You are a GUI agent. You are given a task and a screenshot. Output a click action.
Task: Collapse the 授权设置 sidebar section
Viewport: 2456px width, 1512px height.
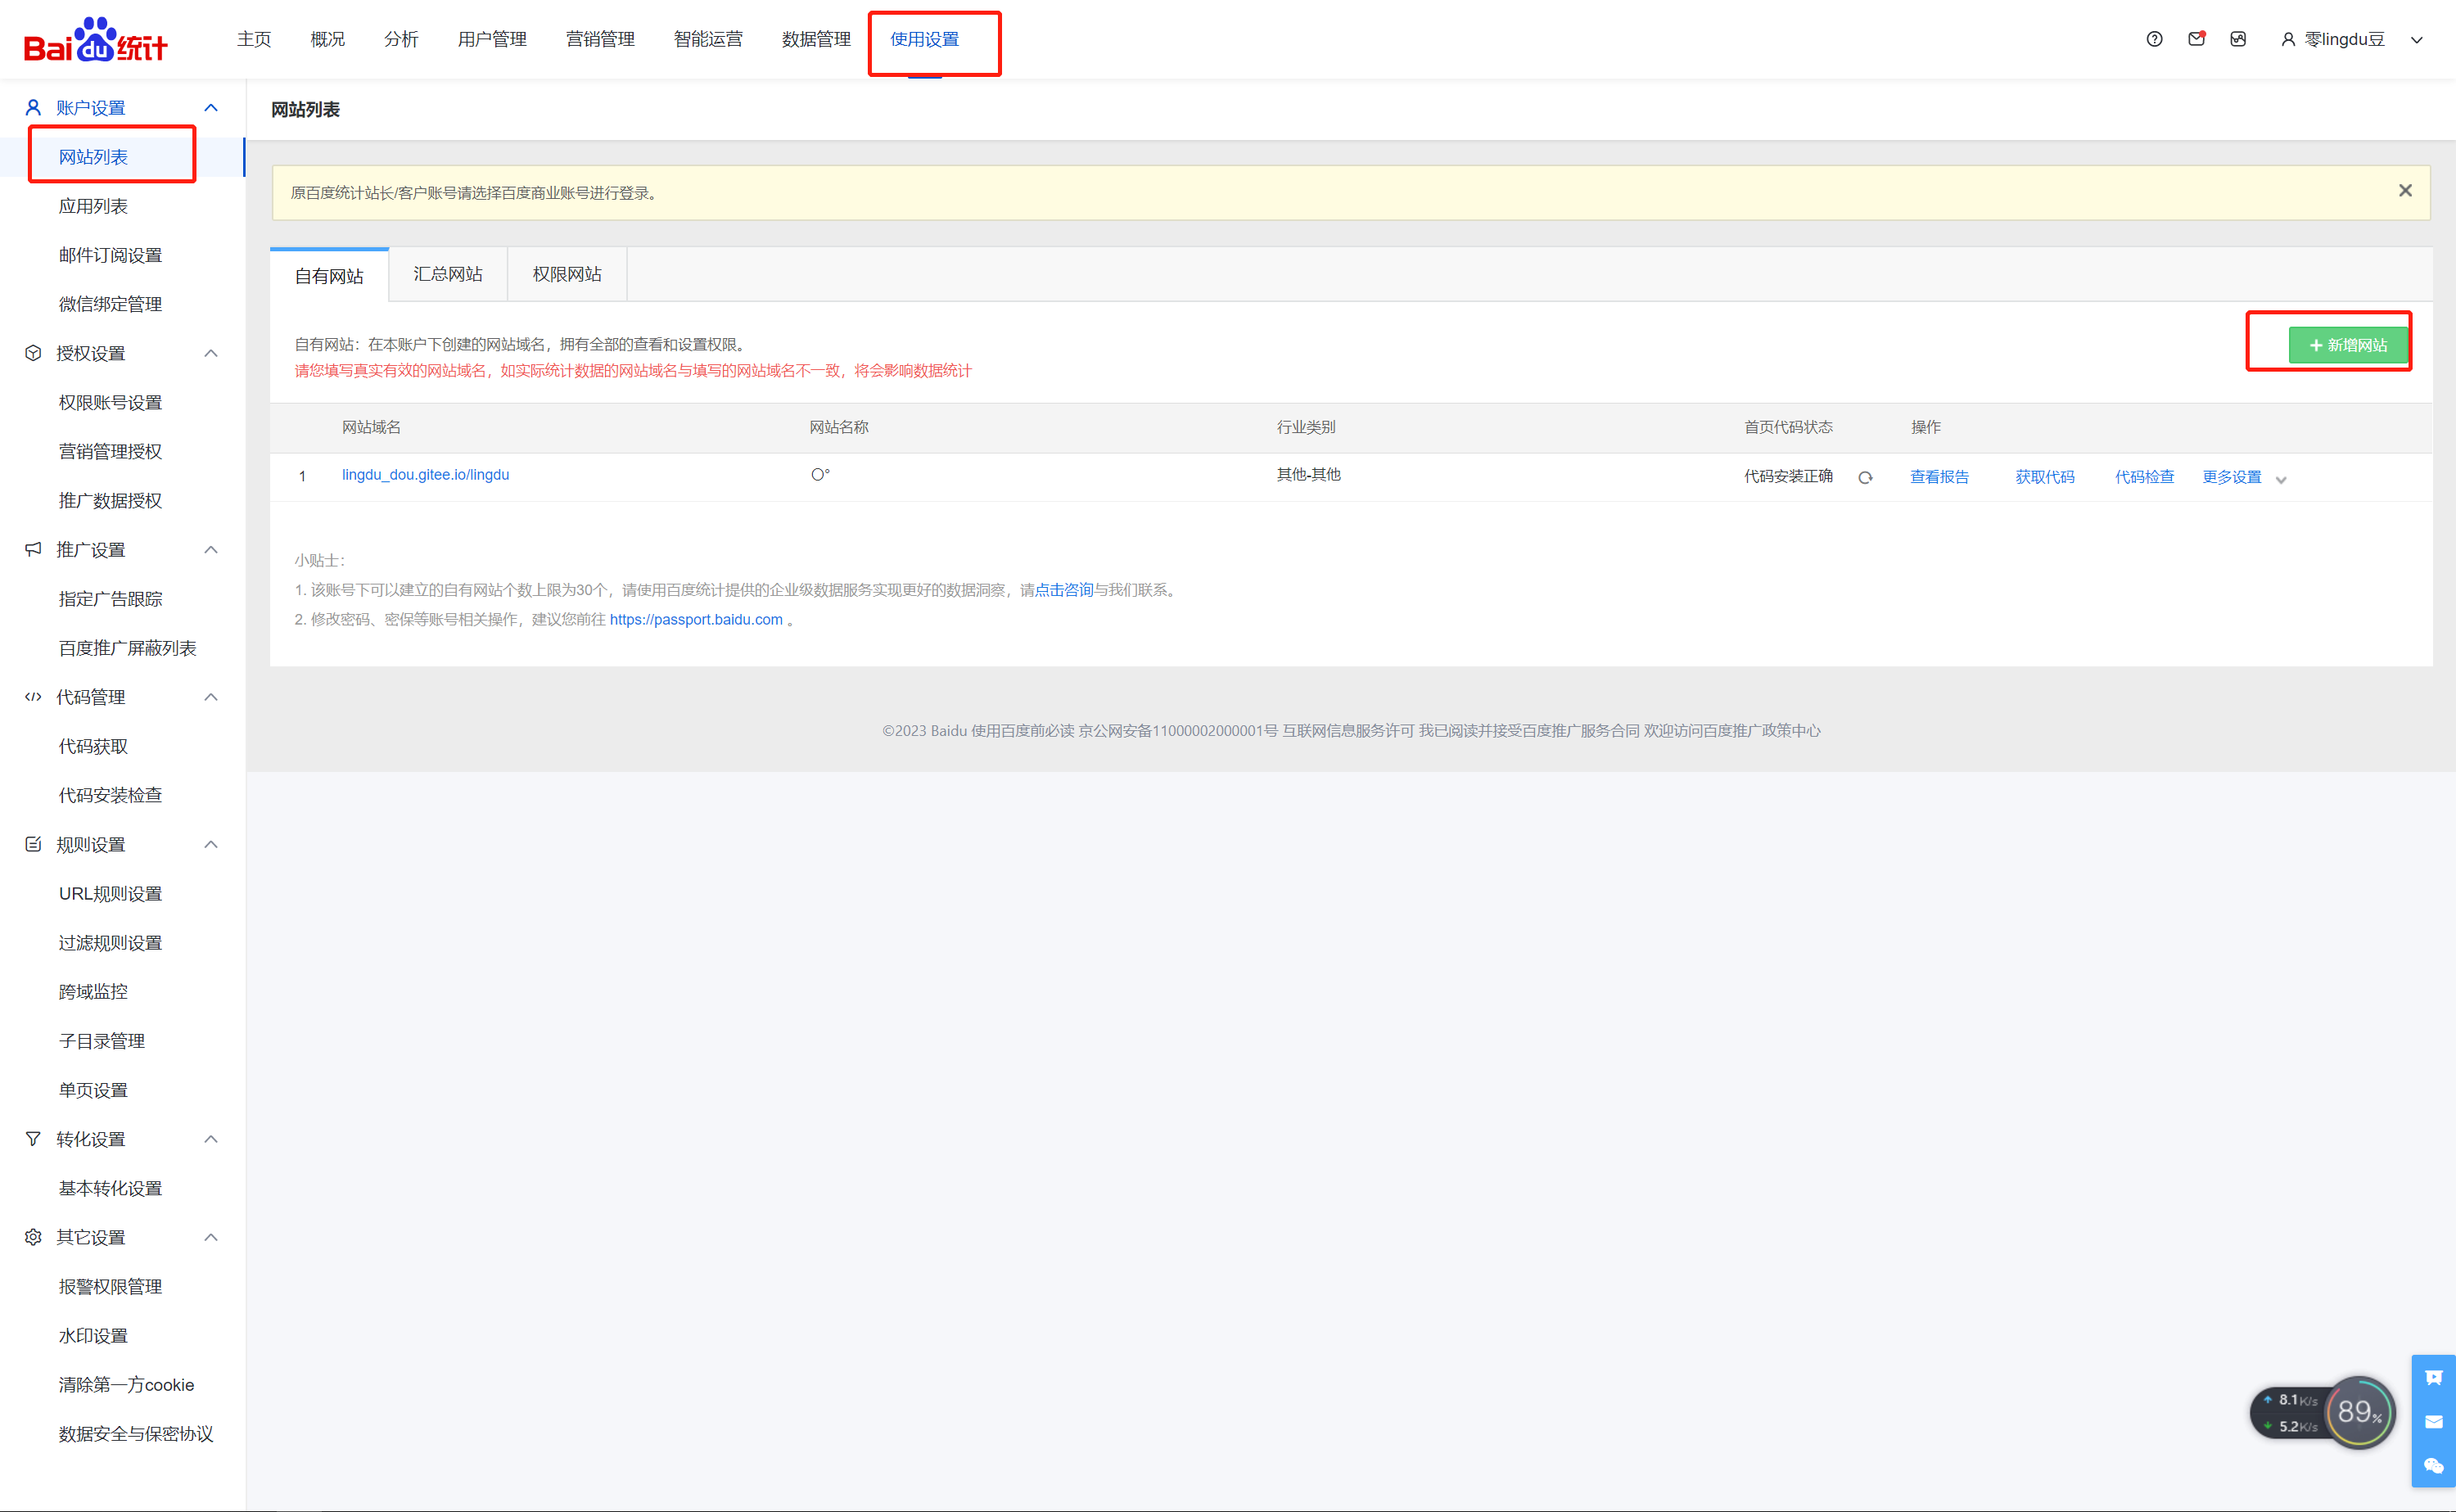coord(211,353)
